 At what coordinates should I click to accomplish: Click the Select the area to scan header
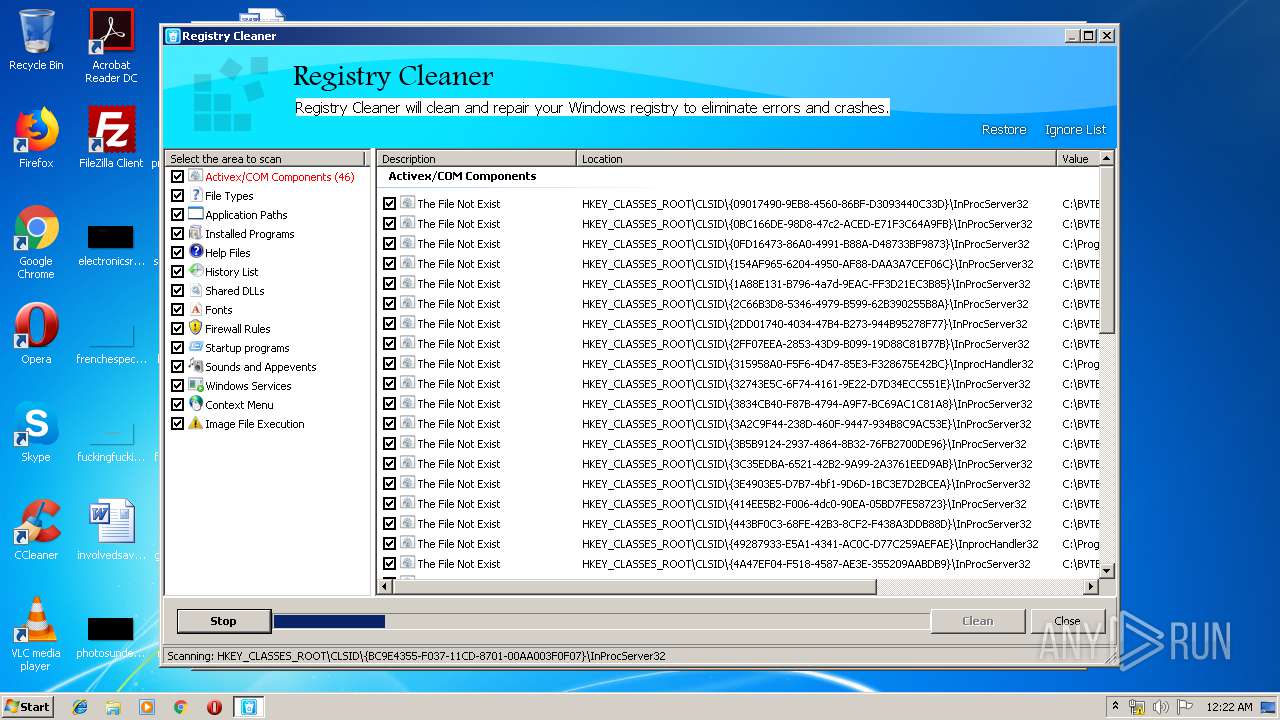pos(266,158)
